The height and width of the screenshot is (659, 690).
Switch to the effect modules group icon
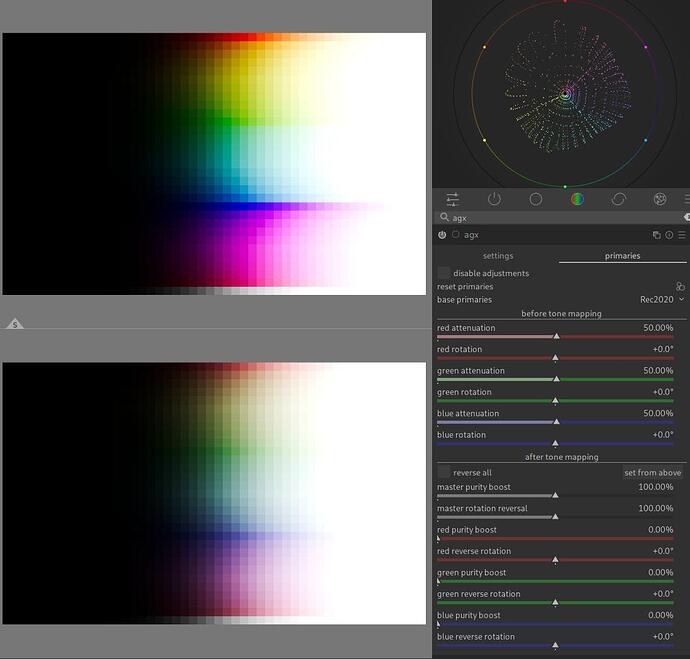coord(660,199)
